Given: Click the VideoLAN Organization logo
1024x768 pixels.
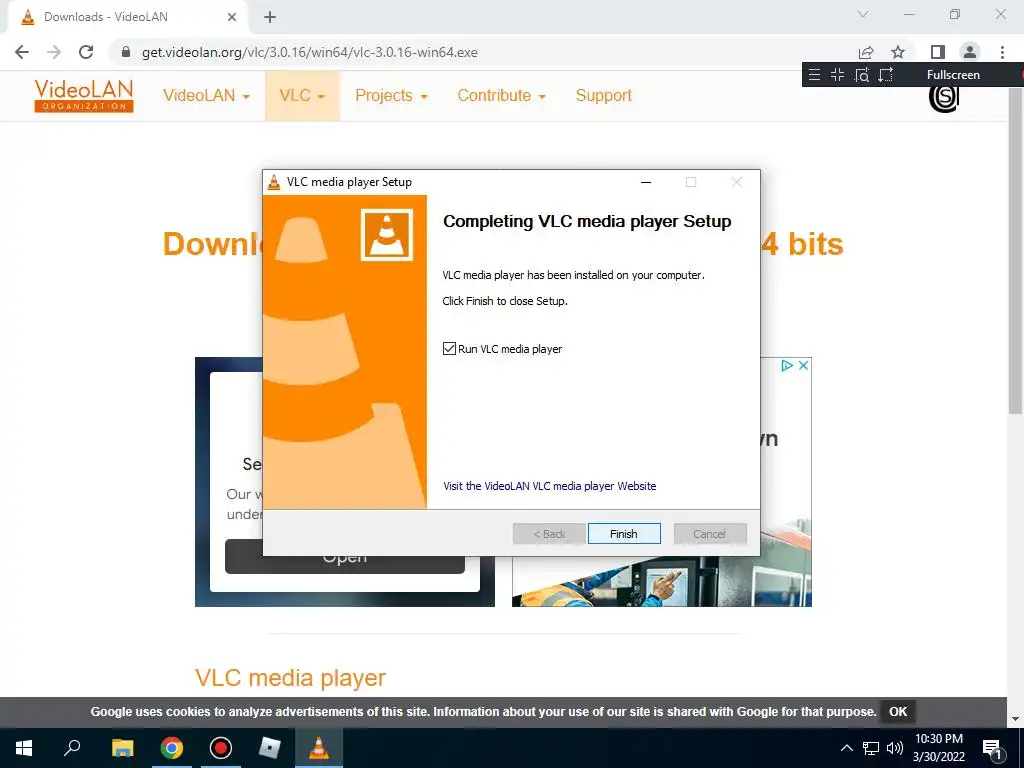Looking at the screenshot, I should pos(84,96).
